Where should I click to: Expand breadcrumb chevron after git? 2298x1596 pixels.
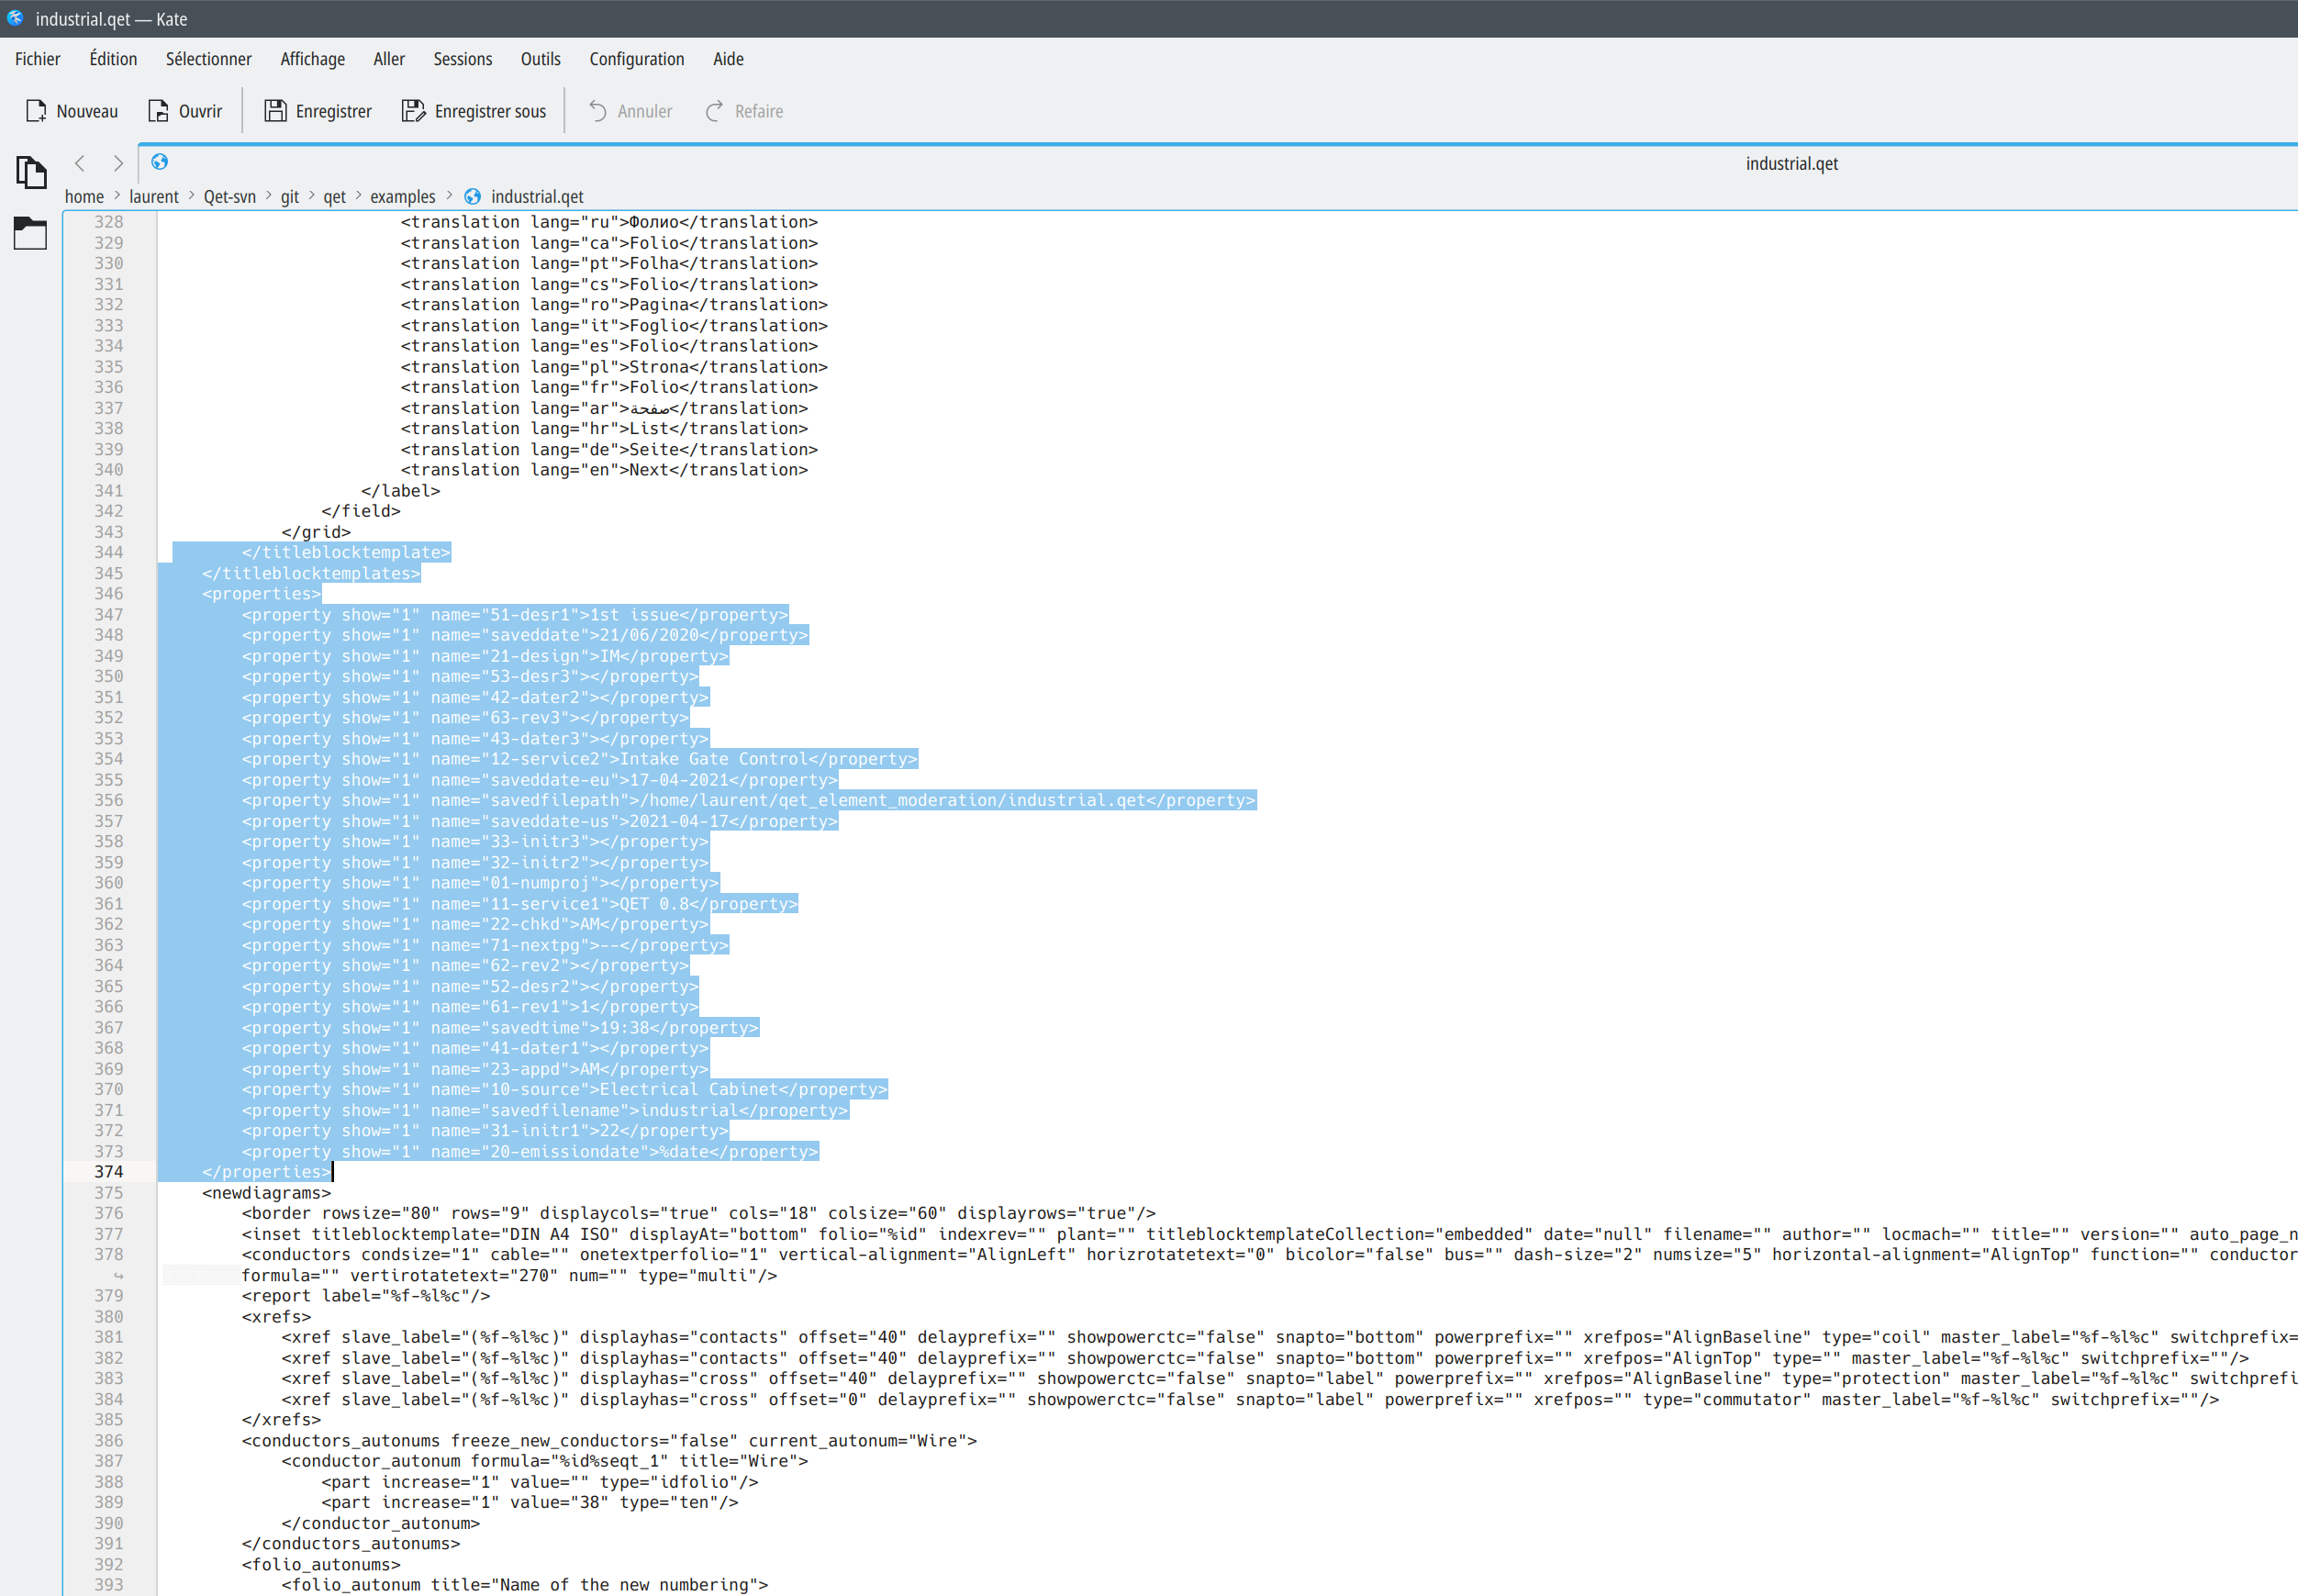click(311, 196)
